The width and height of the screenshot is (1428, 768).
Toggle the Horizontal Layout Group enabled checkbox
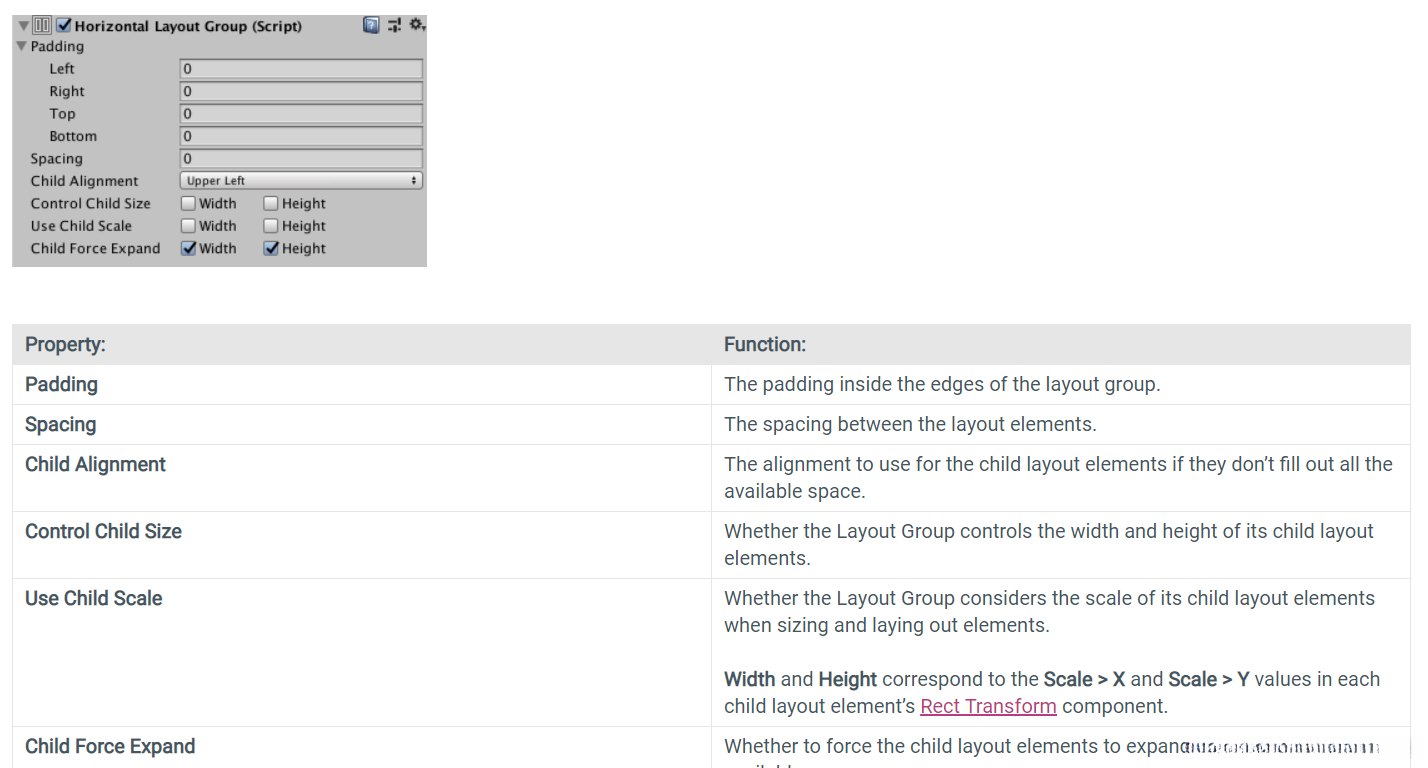64,25
